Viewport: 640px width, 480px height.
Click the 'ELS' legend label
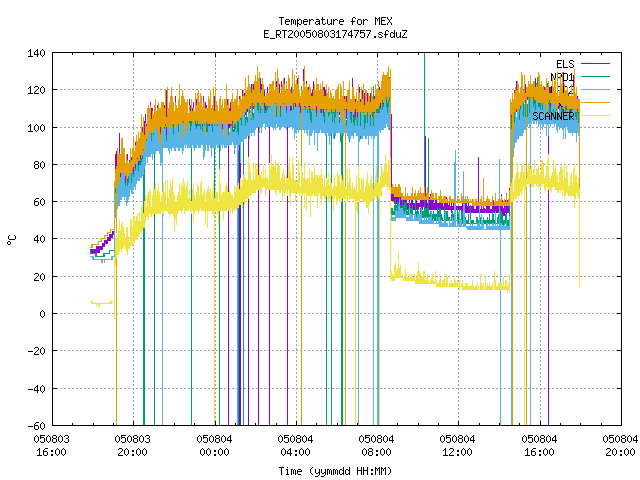coord(565,64)
